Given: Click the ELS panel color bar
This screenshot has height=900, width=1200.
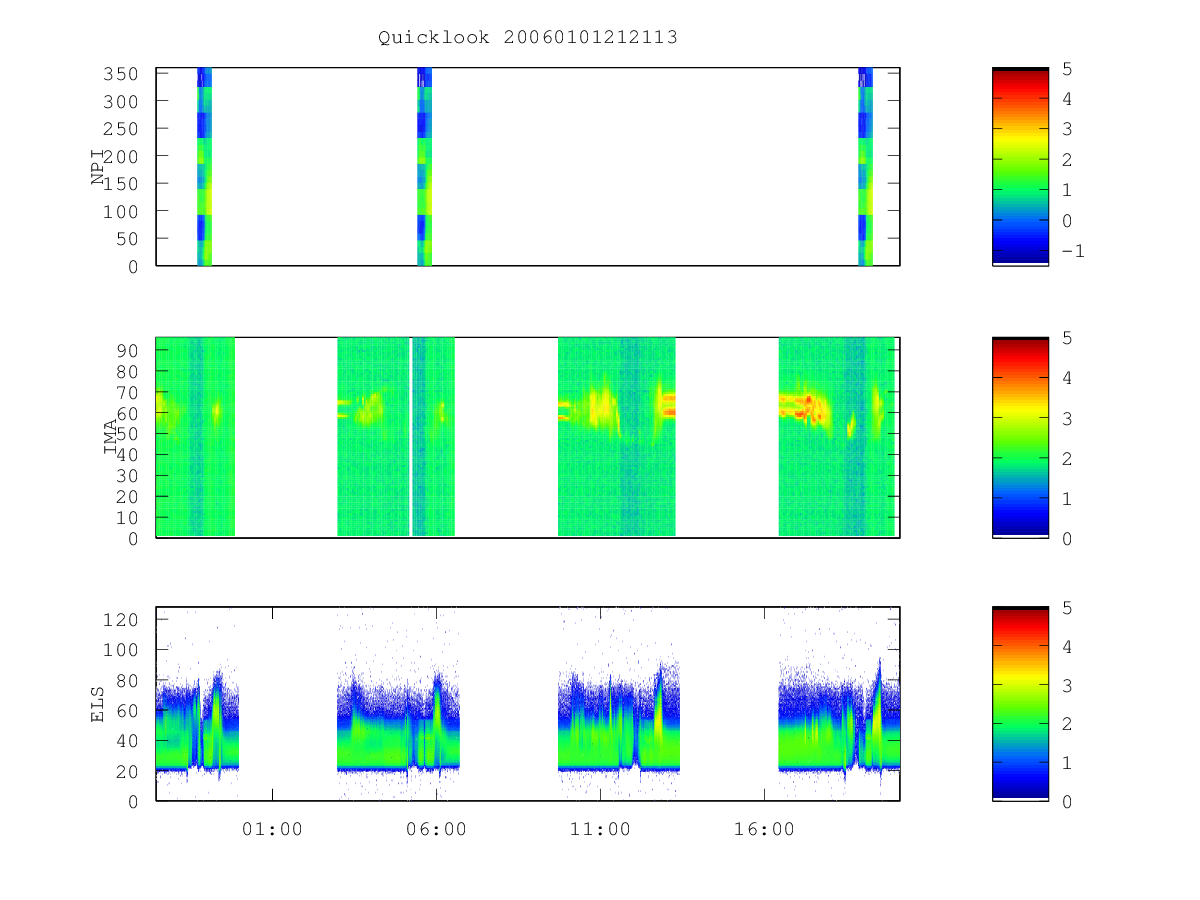Looking at the screenshot, I should [x=1020, y=704].
